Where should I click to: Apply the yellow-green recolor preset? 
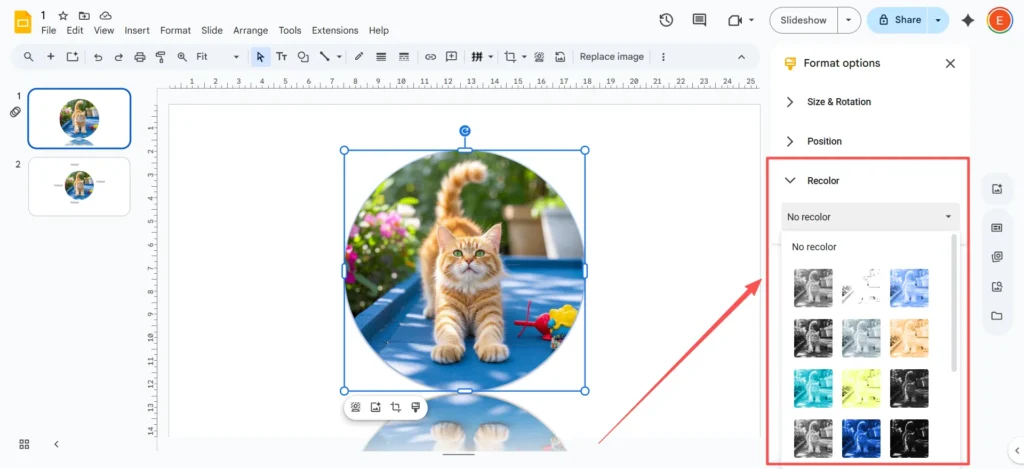[x=861, y=388]
